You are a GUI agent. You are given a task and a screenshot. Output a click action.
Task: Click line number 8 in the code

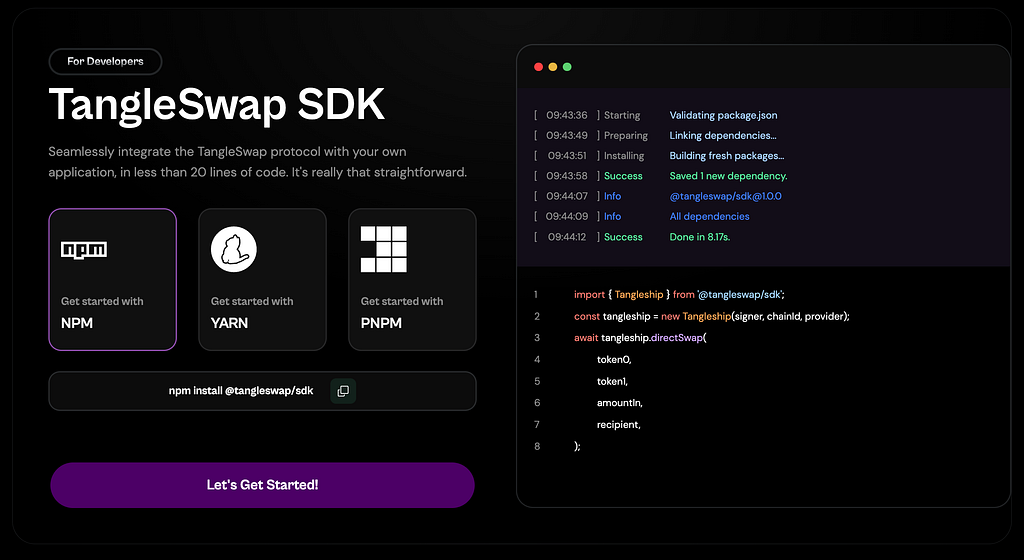pyautogui.click(x=537, y=446)
